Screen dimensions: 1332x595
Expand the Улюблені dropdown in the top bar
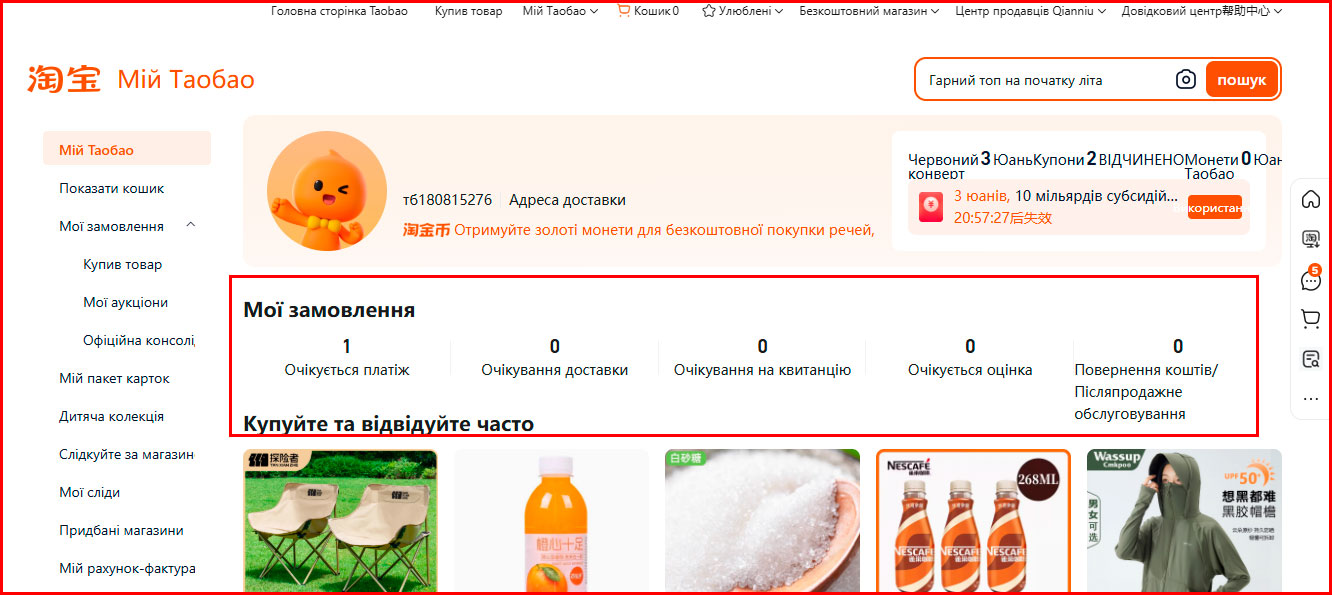[742, 11]
